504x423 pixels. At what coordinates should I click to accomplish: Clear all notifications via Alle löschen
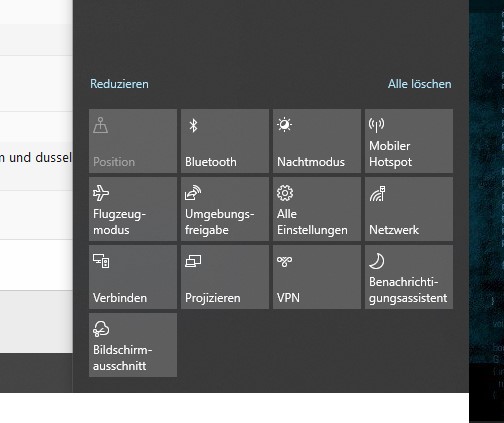pyautogui.click(x=419, y=84)
